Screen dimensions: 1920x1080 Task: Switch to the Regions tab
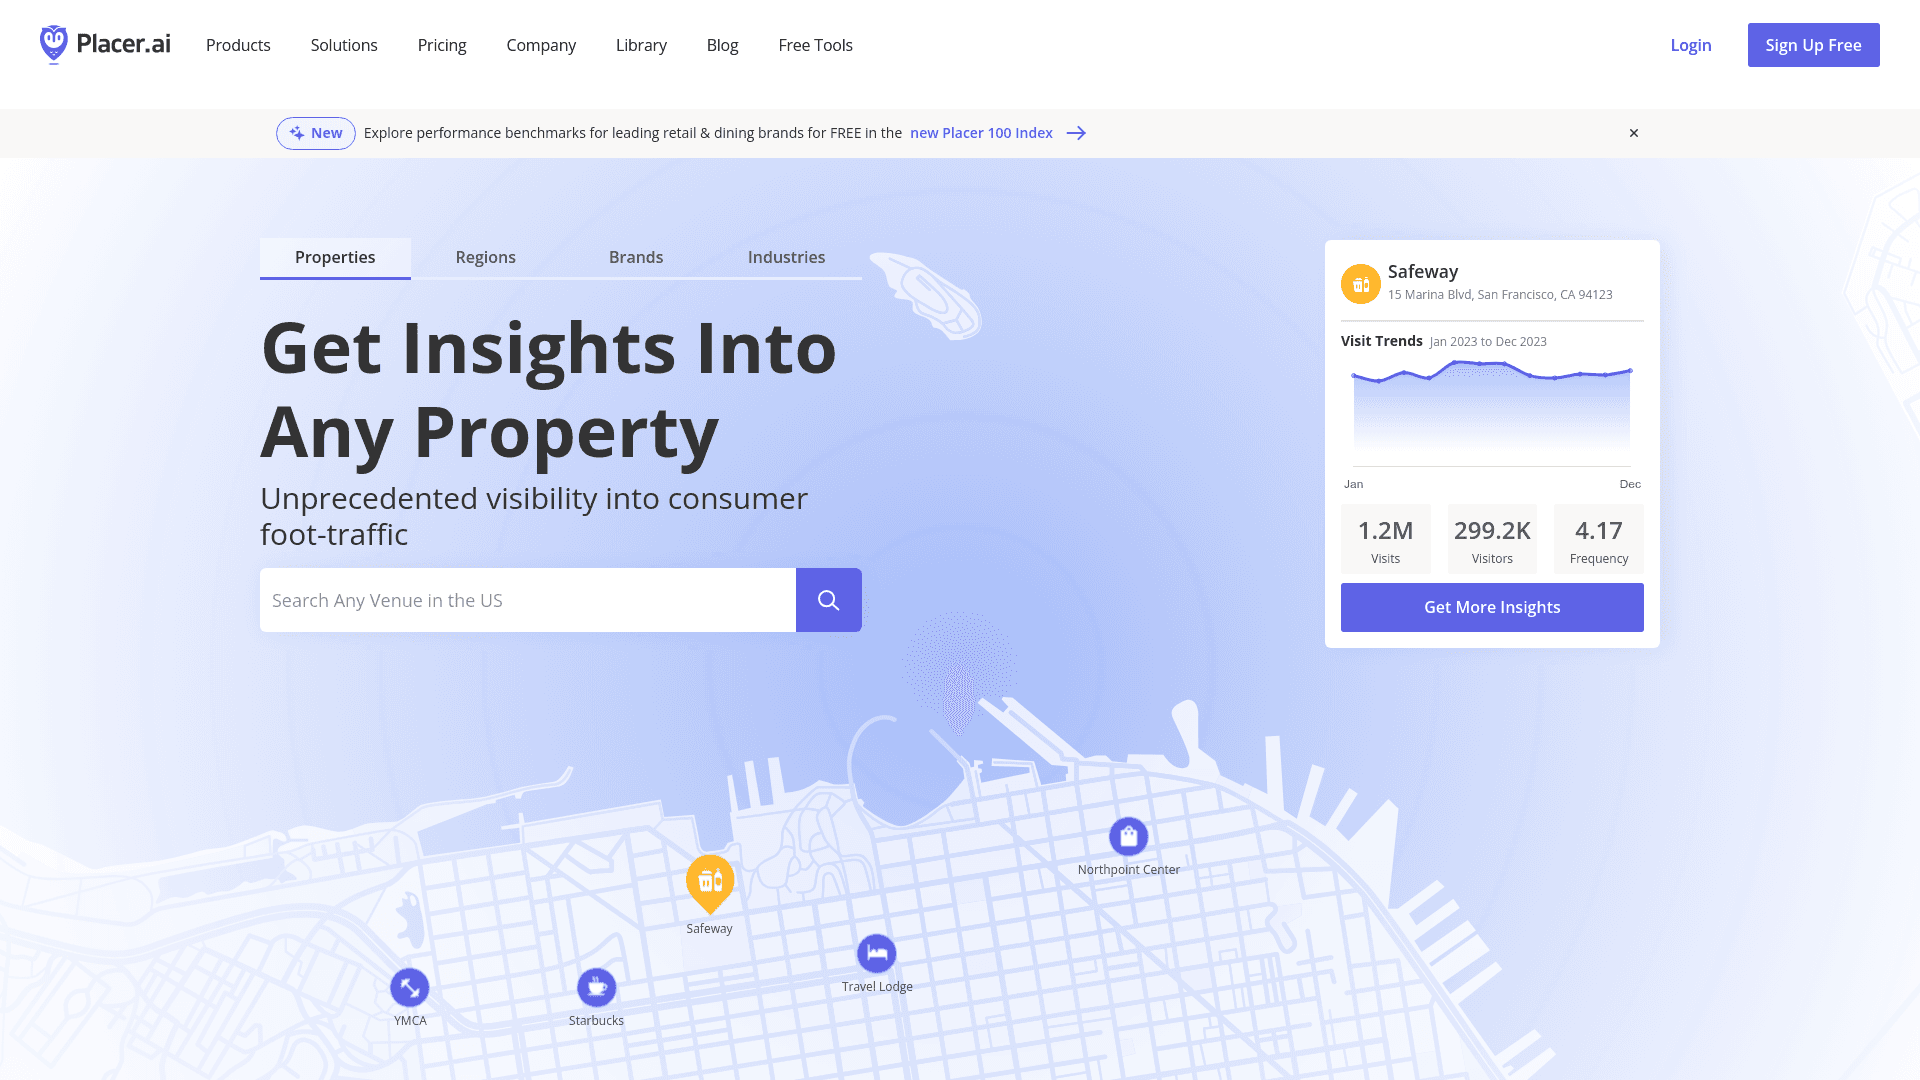[486, 257]
